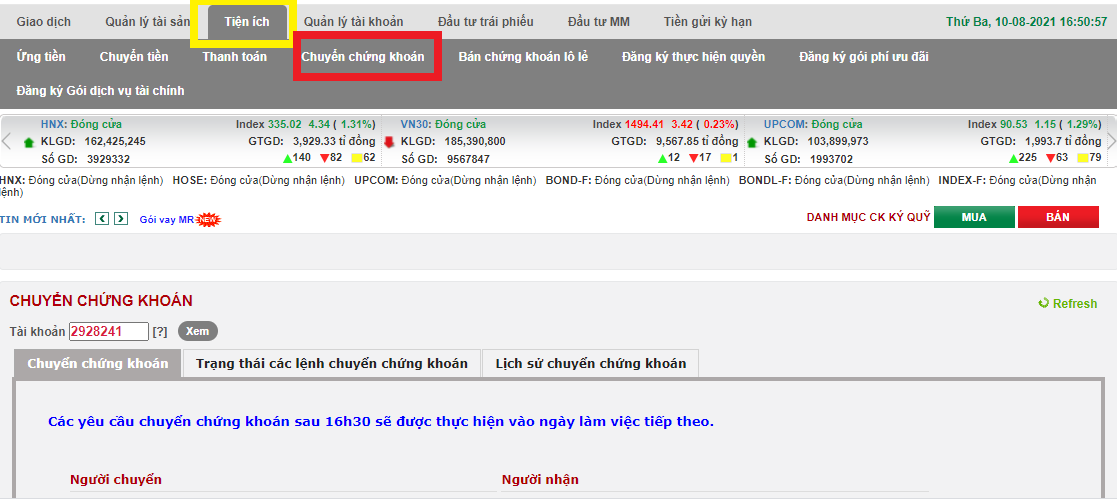Open the Chuyển chứng khoán submenu item
This screenshot has width=1117, height=501.
(x=363, y=56)
